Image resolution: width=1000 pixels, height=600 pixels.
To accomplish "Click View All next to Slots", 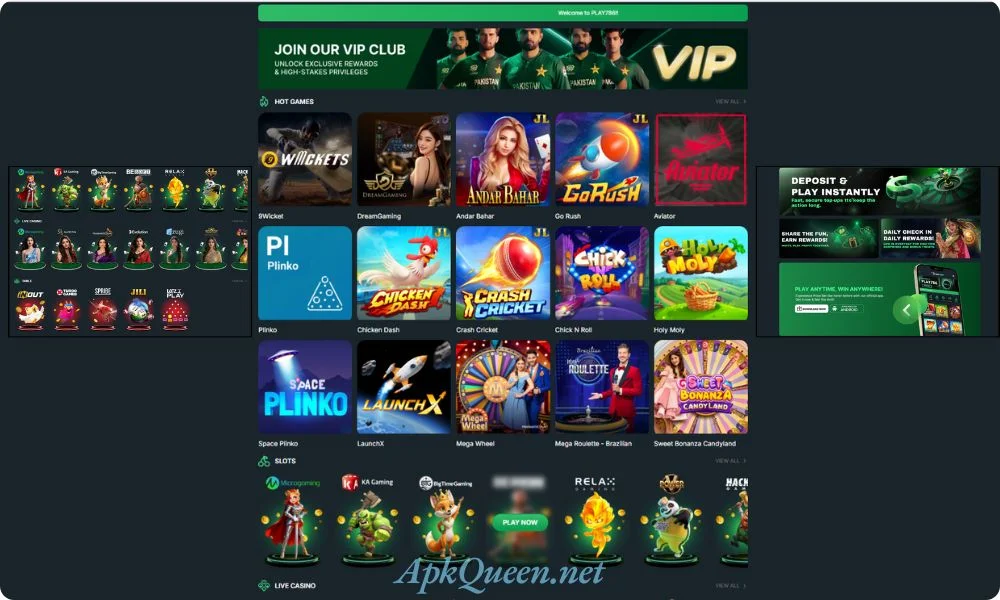I will [730, 460].
